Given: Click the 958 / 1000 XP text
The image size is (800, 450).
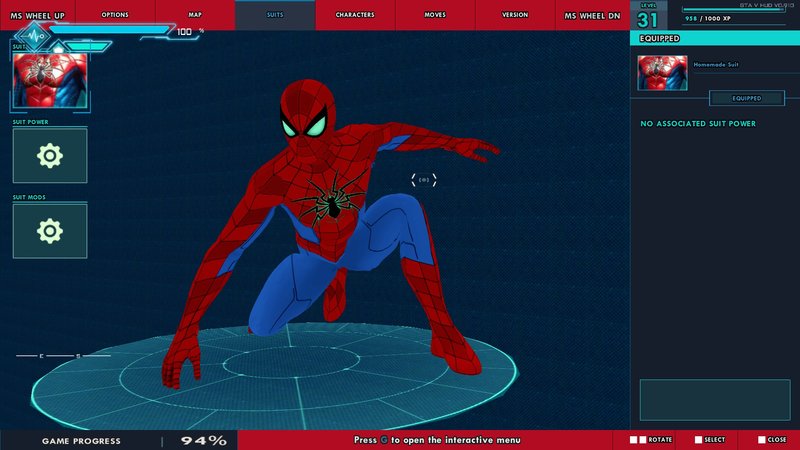Looking at the screenshot, I should point(708,18).
